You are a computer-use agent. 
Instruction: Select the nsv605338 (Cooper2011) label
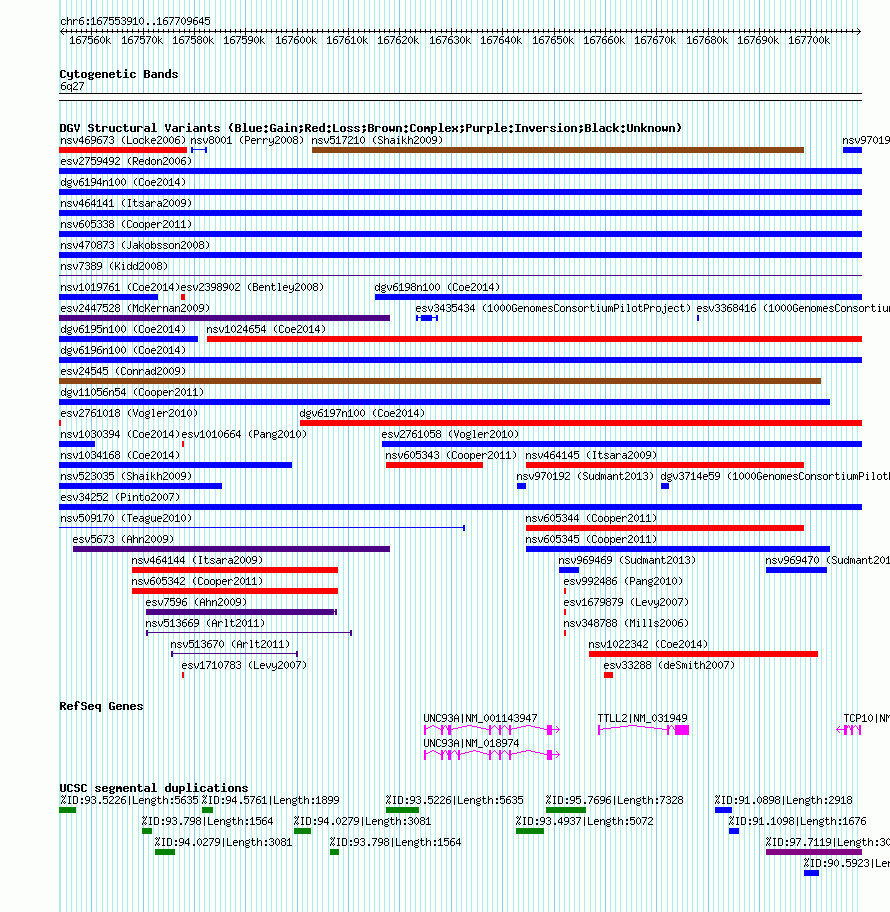(x=126, y=224)
